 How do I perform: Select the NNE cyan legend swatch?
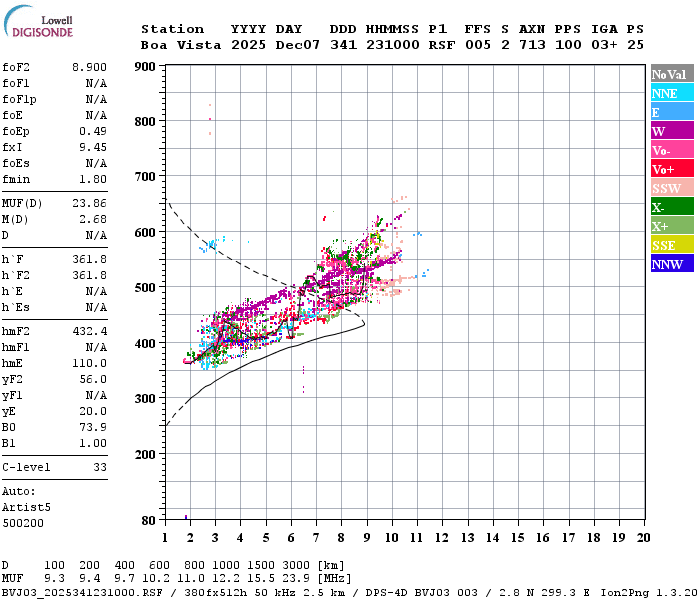pyautogui.click(x=672, y=93)
